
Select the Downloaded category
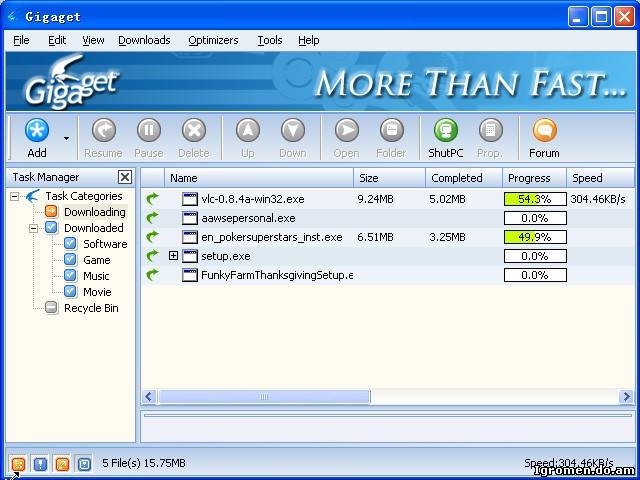(x=93, y=228)
